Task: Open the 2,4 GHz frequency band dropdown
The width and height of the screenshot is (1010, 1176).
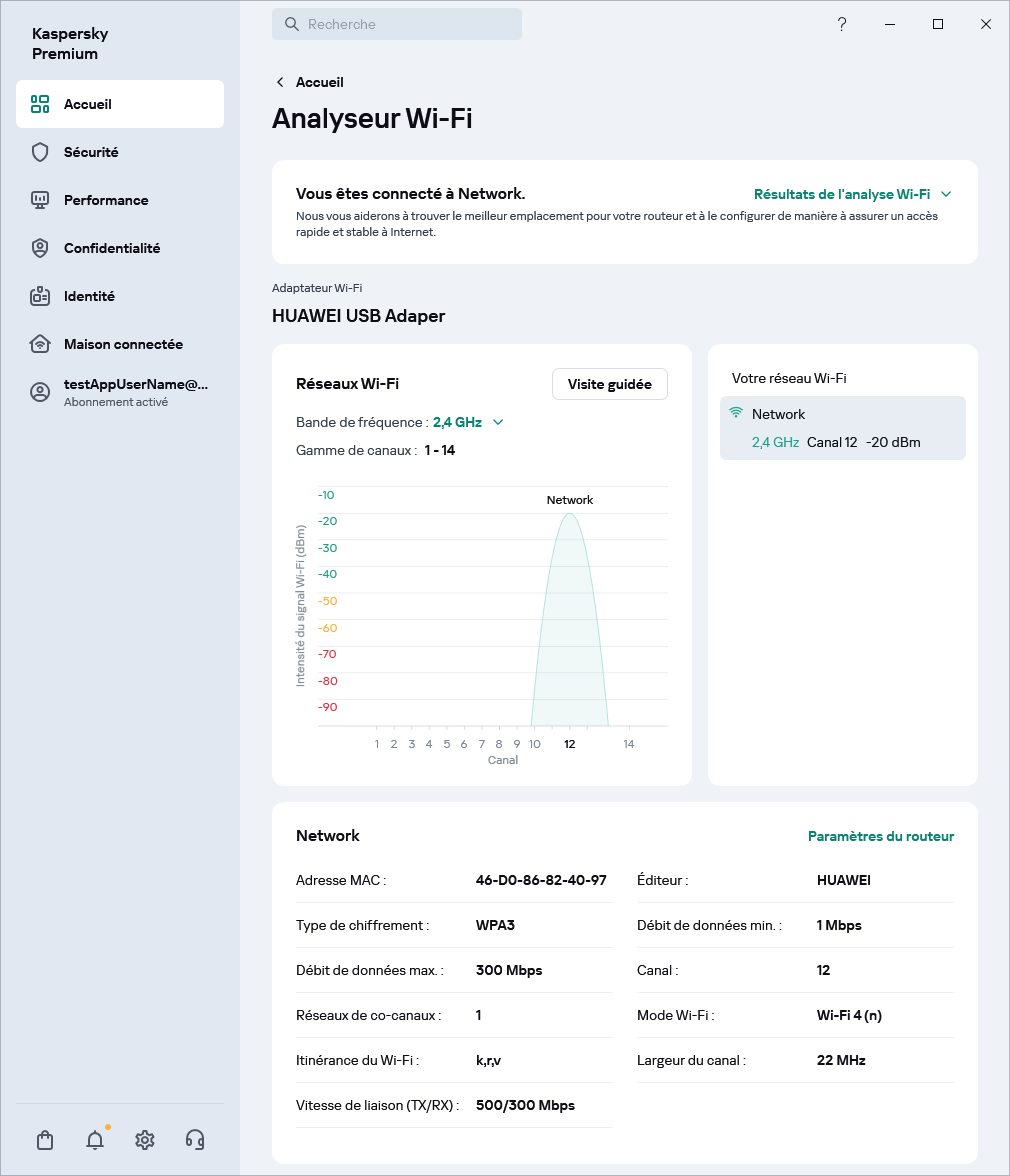Action: click(x=468, y=422)
